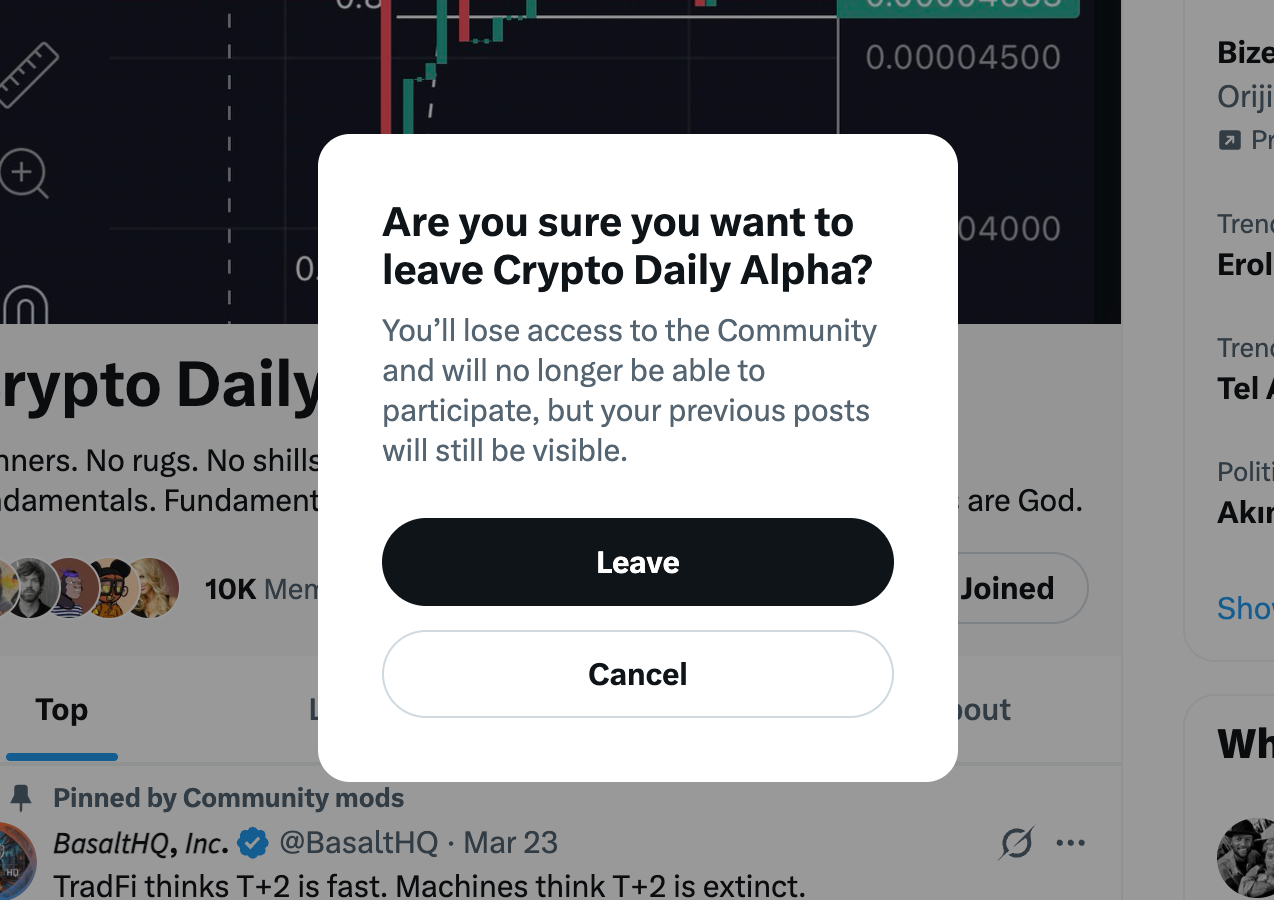Click the Mar 23 post timestamp

click(509, 843)
